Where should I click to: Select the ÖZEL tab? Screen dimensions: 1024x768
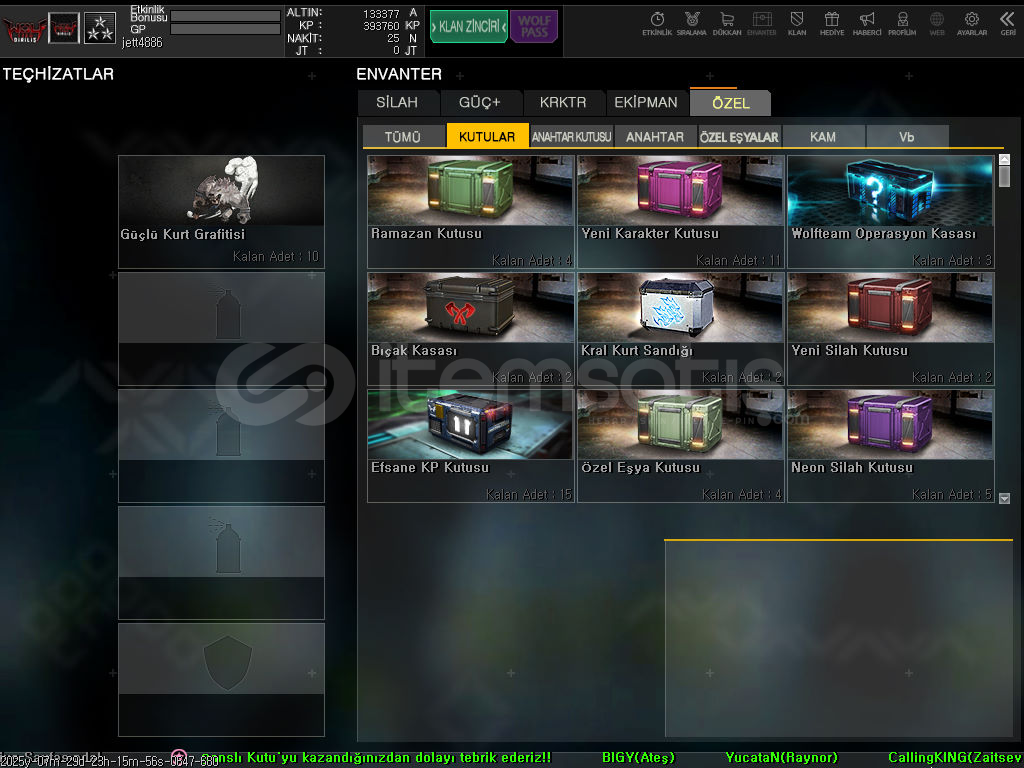click(x=731, y=103)
